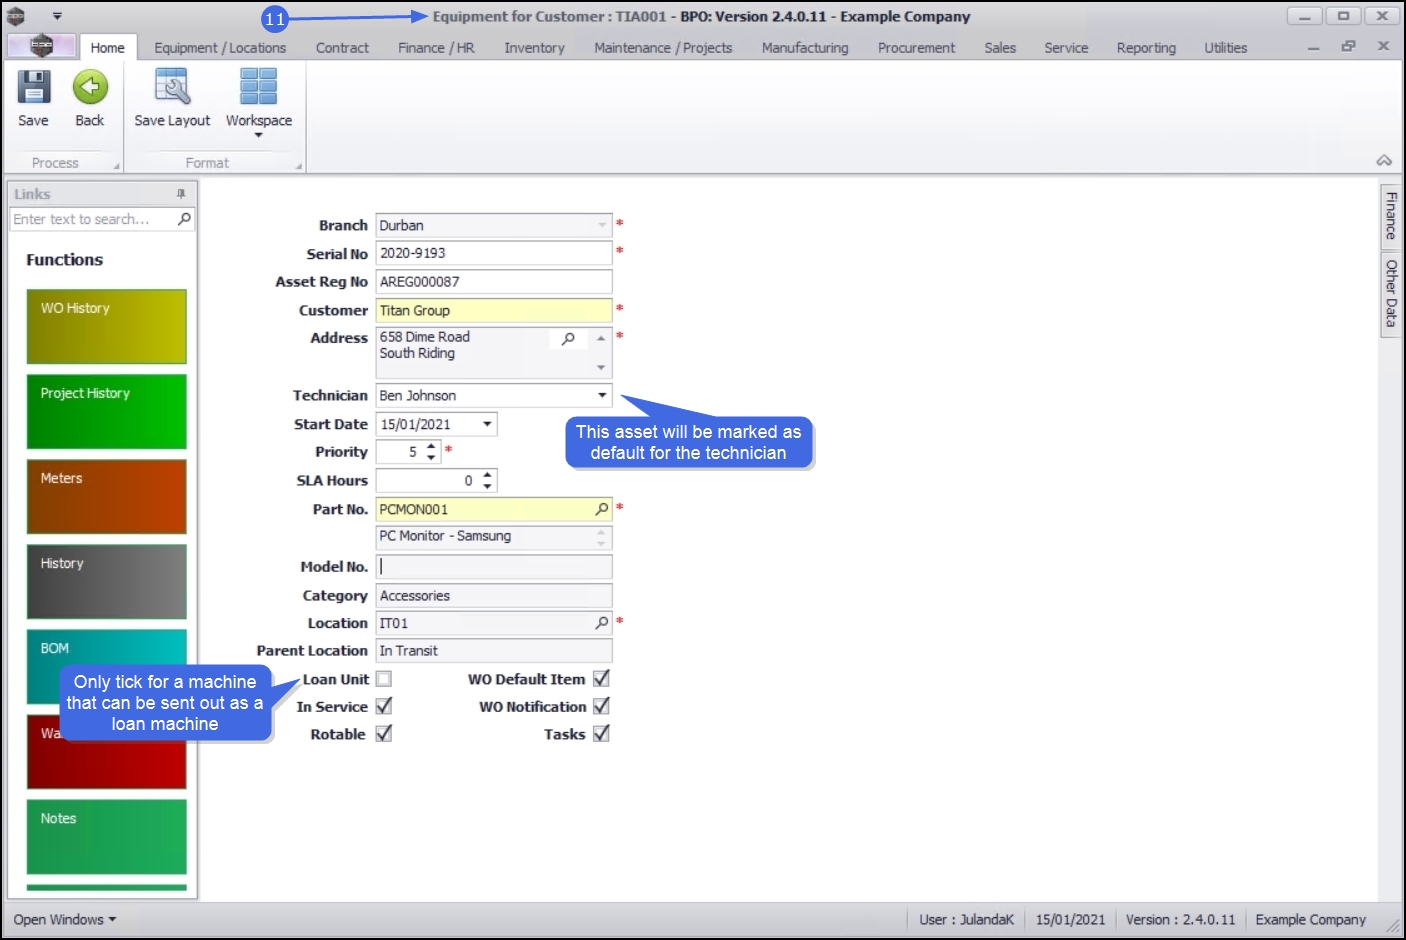This screenshot has width=1406, height=940.
Task: Open the Address lookup magnifier
Action: click(x=568, y=339)
